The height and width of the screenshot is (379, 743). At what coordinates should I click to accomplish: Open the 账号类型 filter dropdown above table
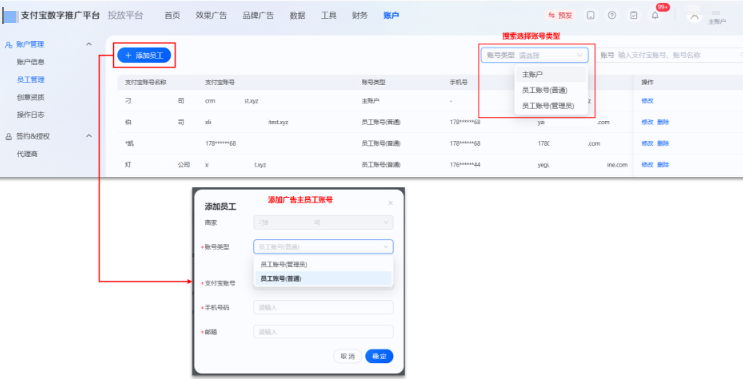pos(535,55)
